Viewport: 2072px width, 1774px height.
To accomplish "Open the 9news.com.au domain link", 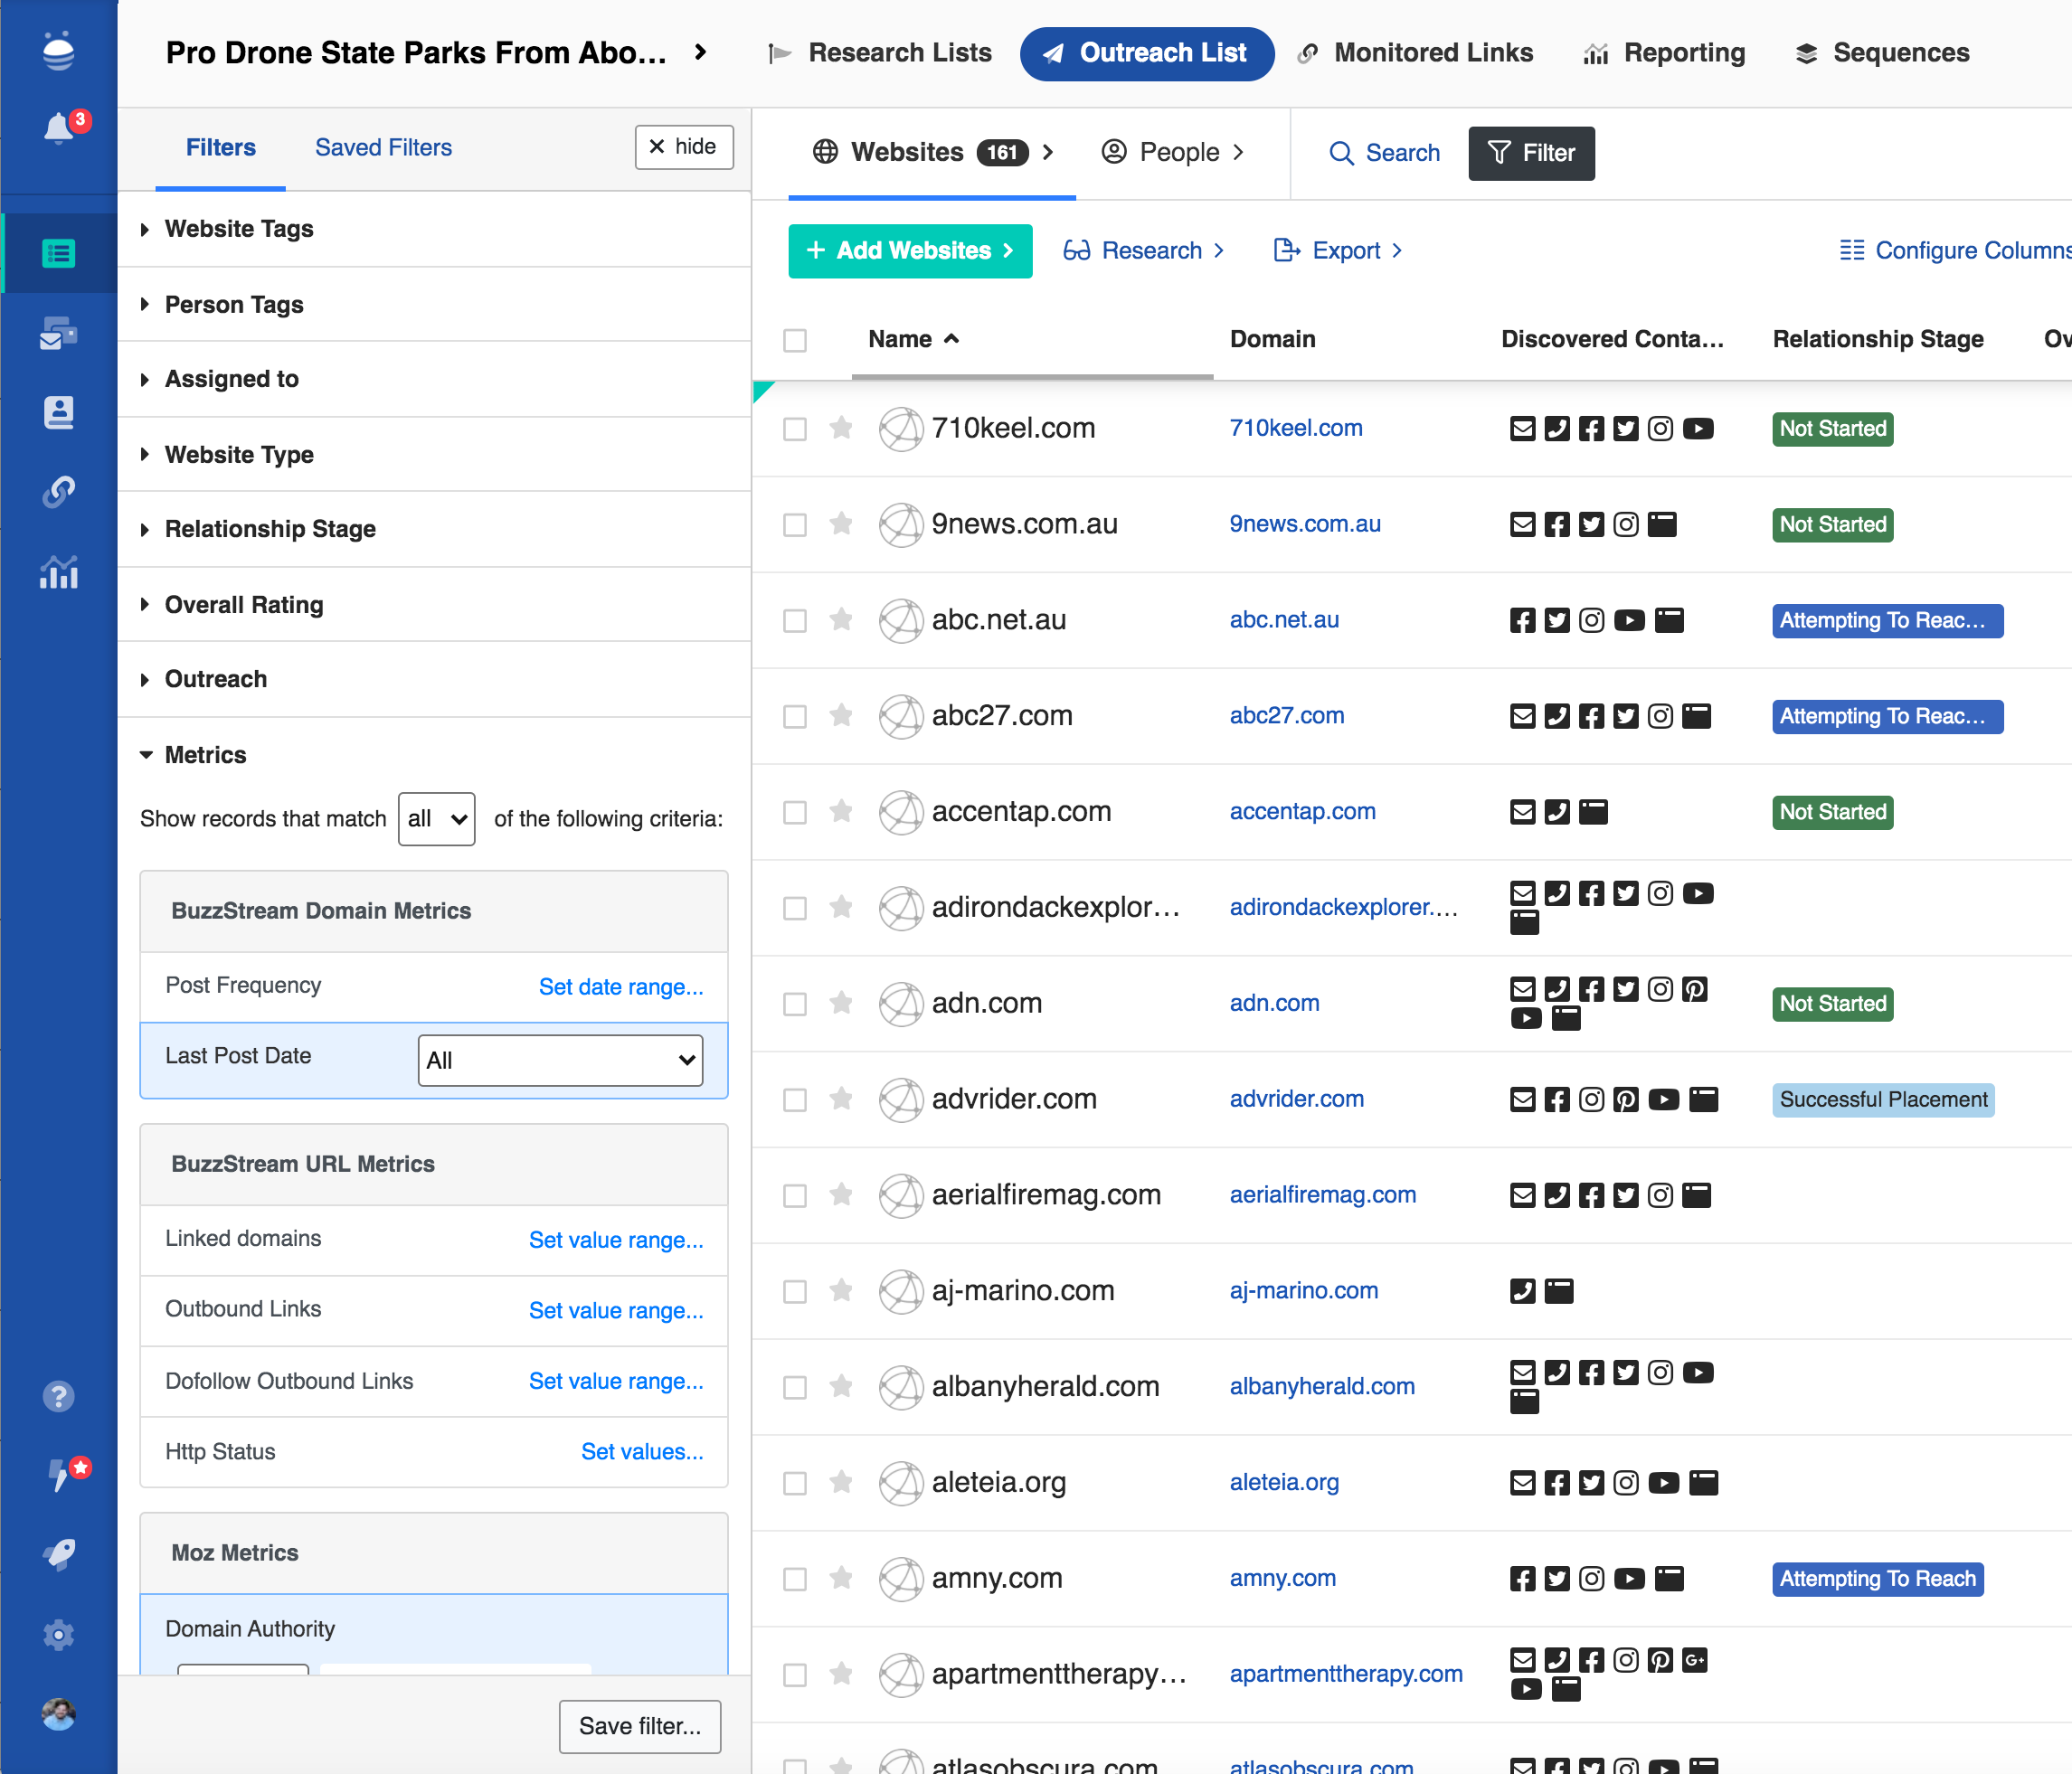I will pos(1304,524).
